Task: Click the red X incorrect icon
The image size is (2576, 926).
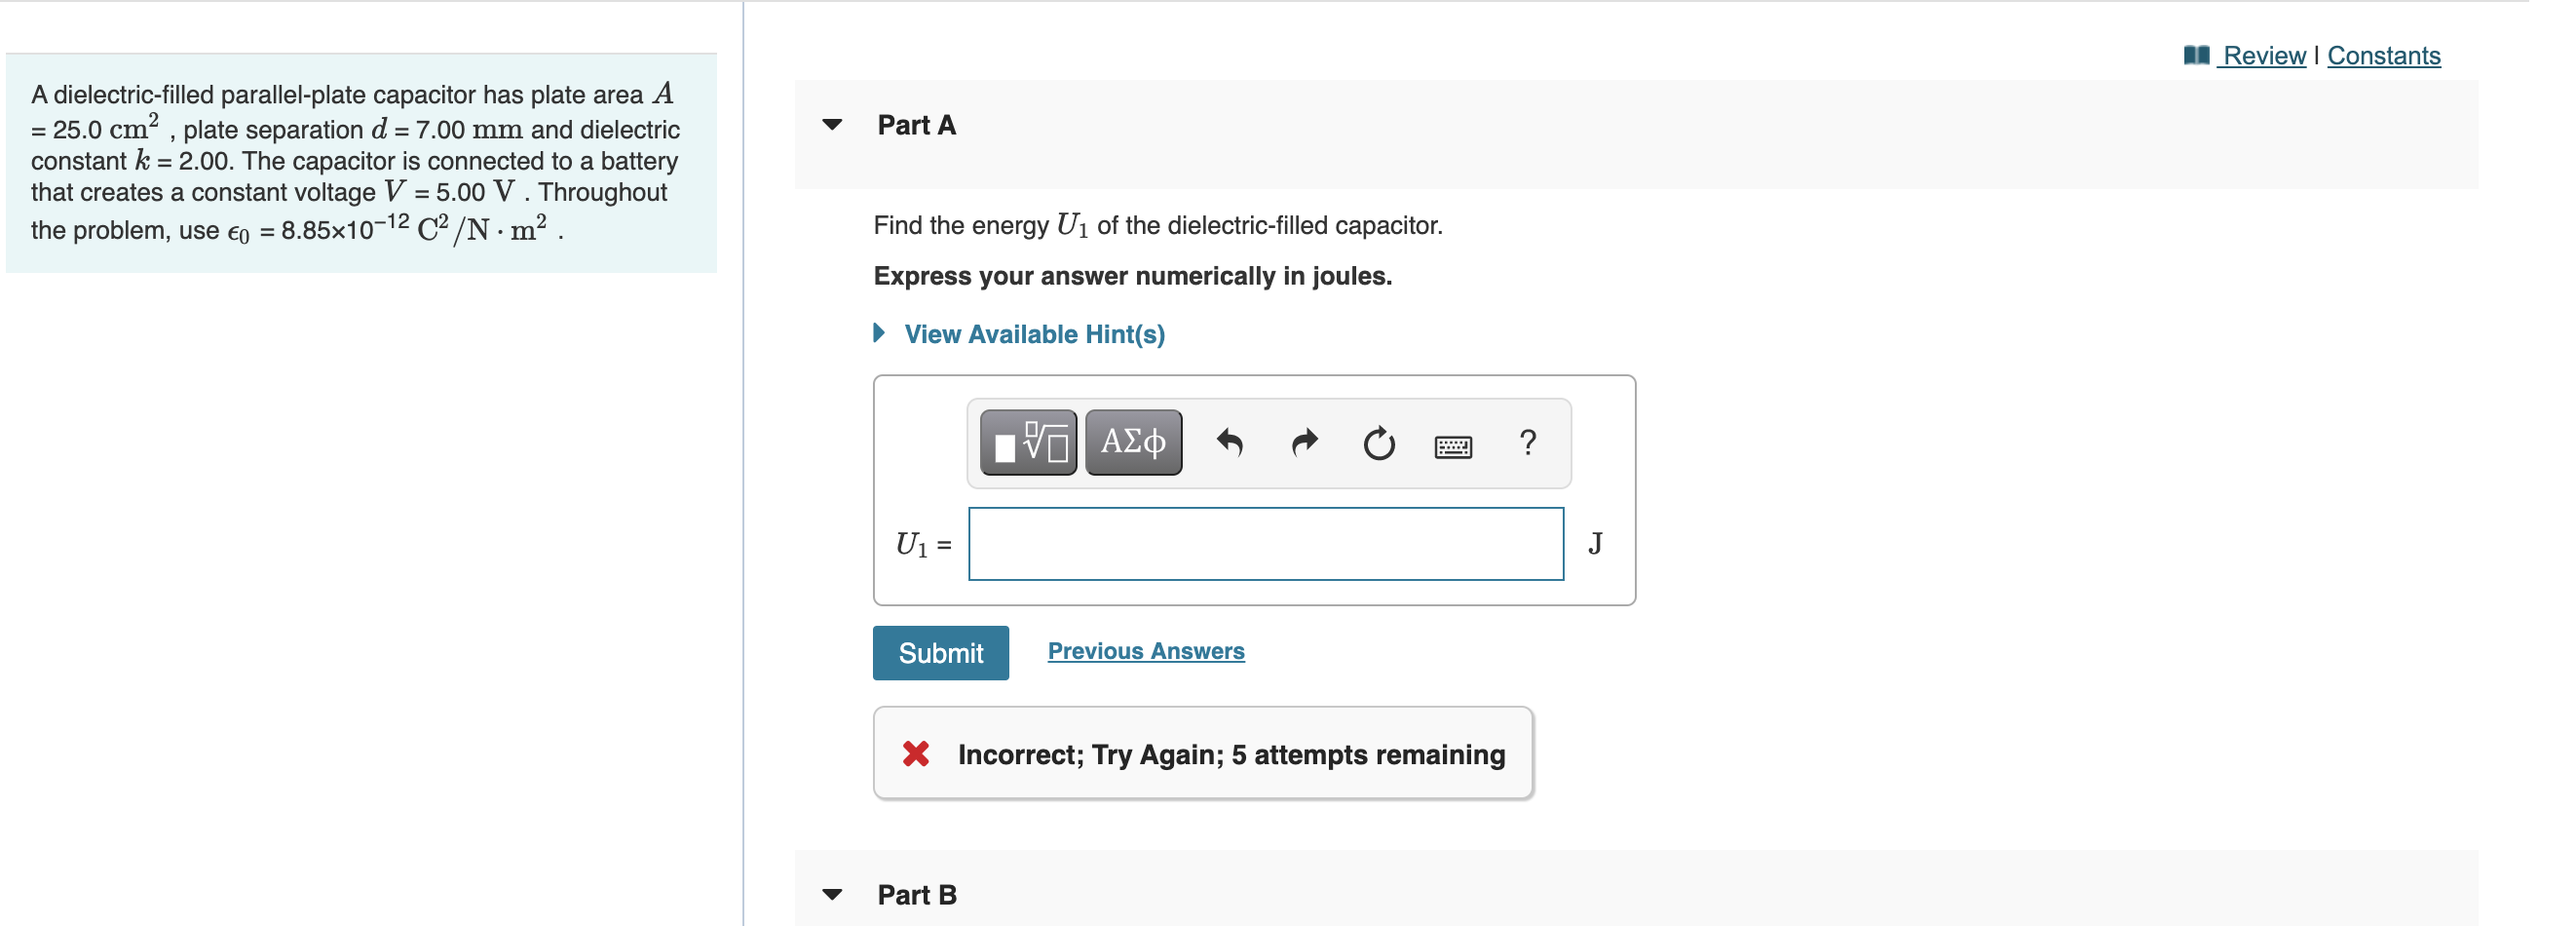Action: pos(915,754)
